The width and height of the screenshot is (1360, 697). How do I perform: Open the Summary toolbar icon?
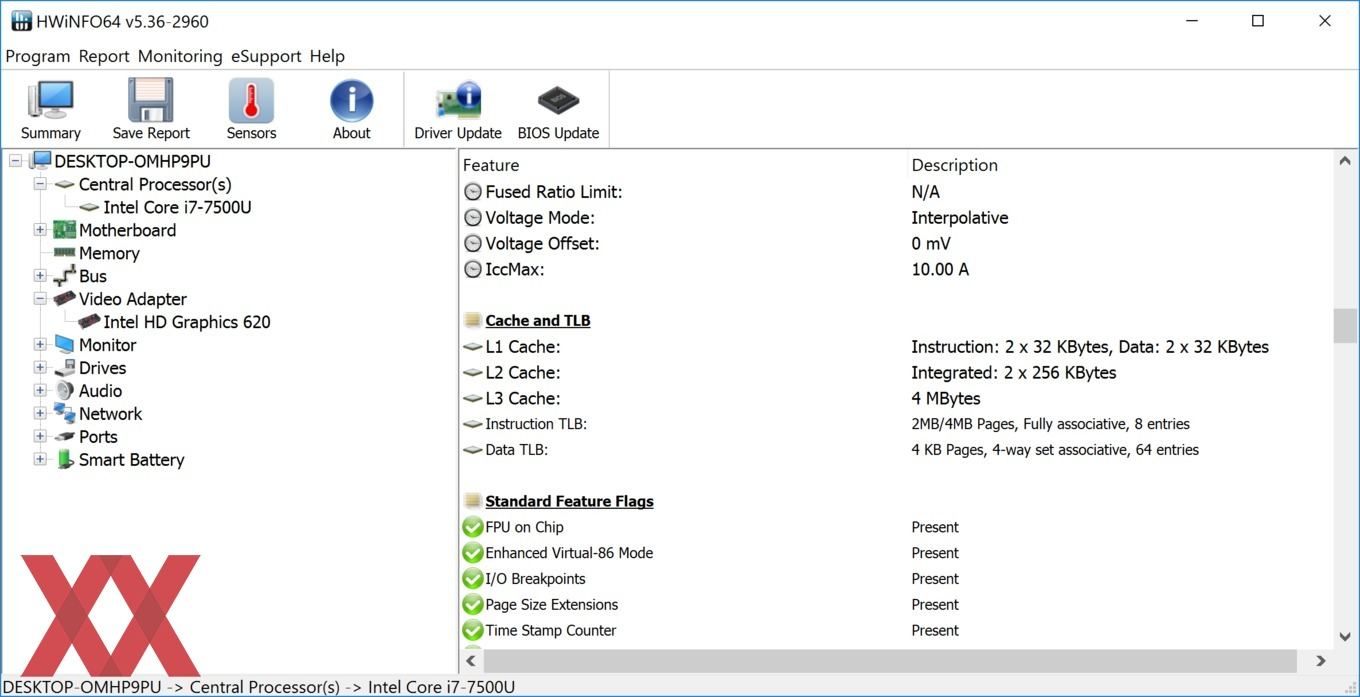coord(50,101)
